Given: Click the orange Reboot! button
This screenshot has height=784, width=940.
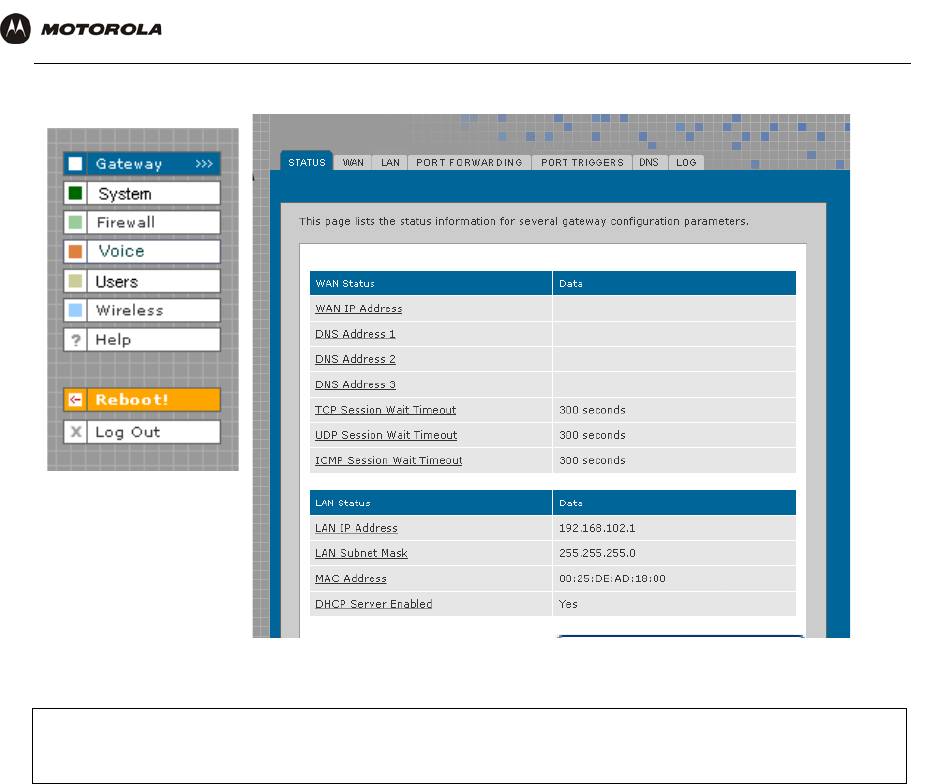Looking at the screenshot, I should 142,400.
